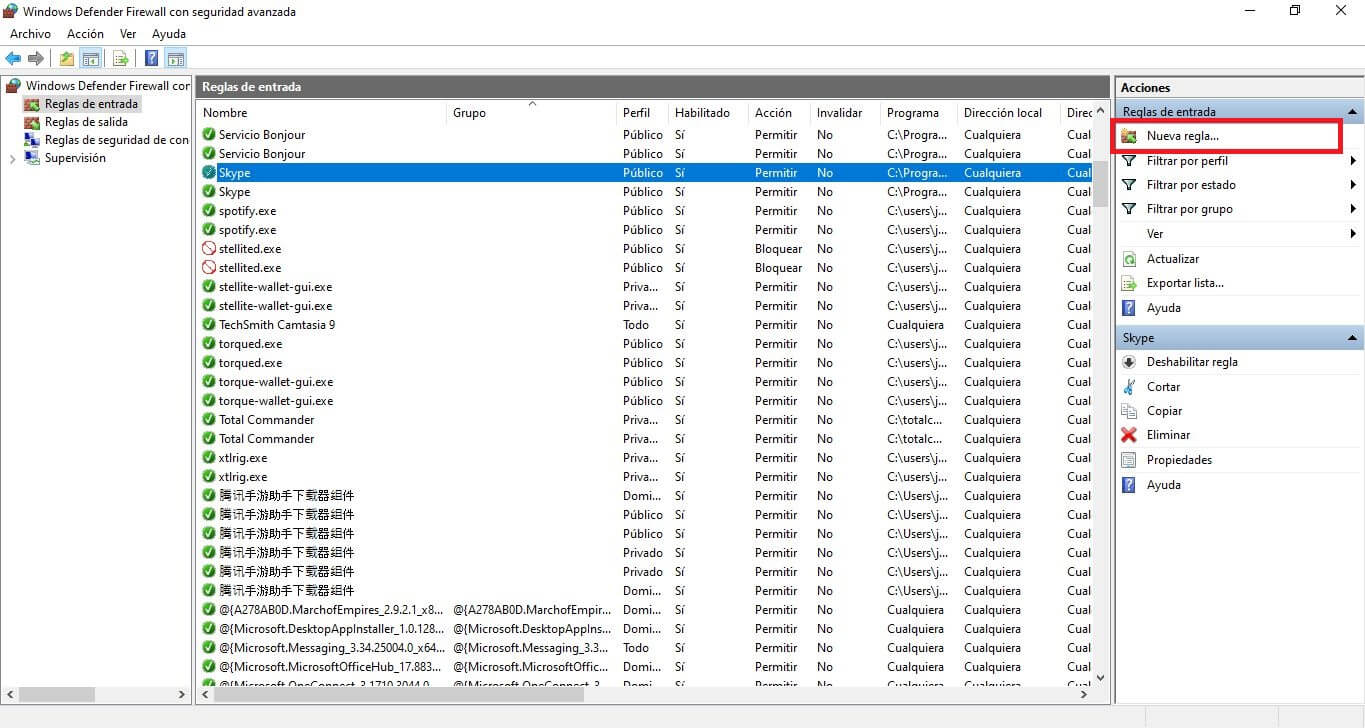
Task: Open the Archivo menu
Action: 30,34
